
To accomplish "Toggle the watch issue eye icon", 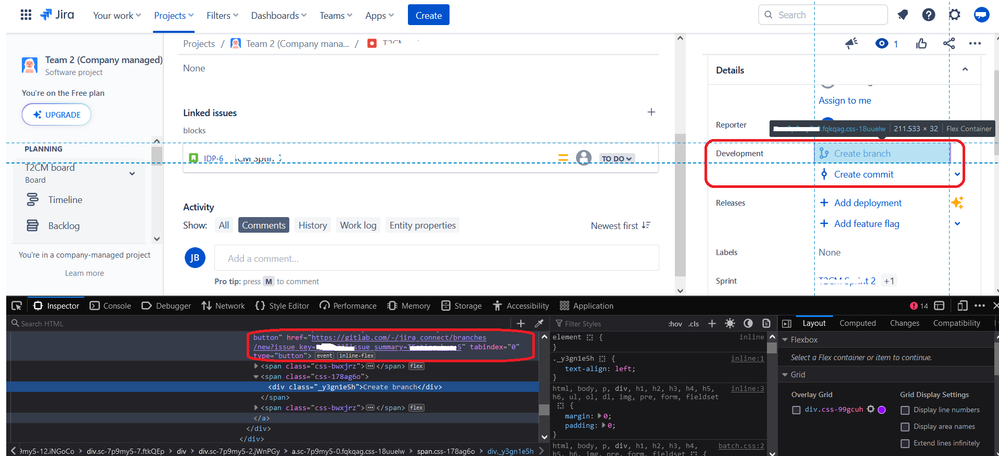I will [x=882, y=43].
